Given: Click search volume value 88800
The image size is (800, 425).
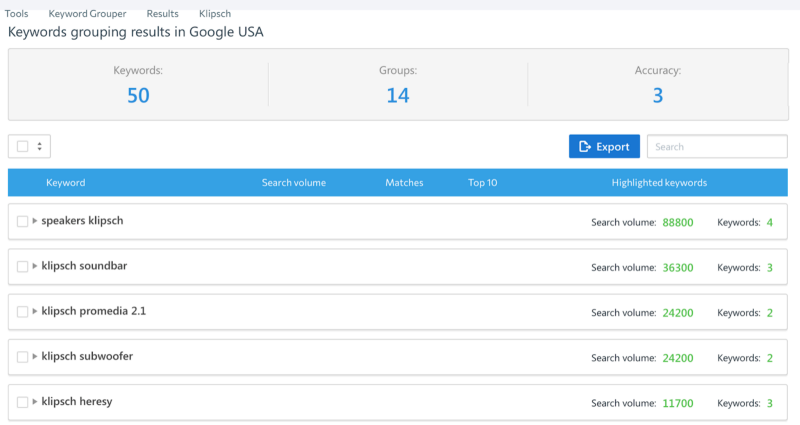Looking at the screenshot, I should pyautogui.click(x=678, y=222).
